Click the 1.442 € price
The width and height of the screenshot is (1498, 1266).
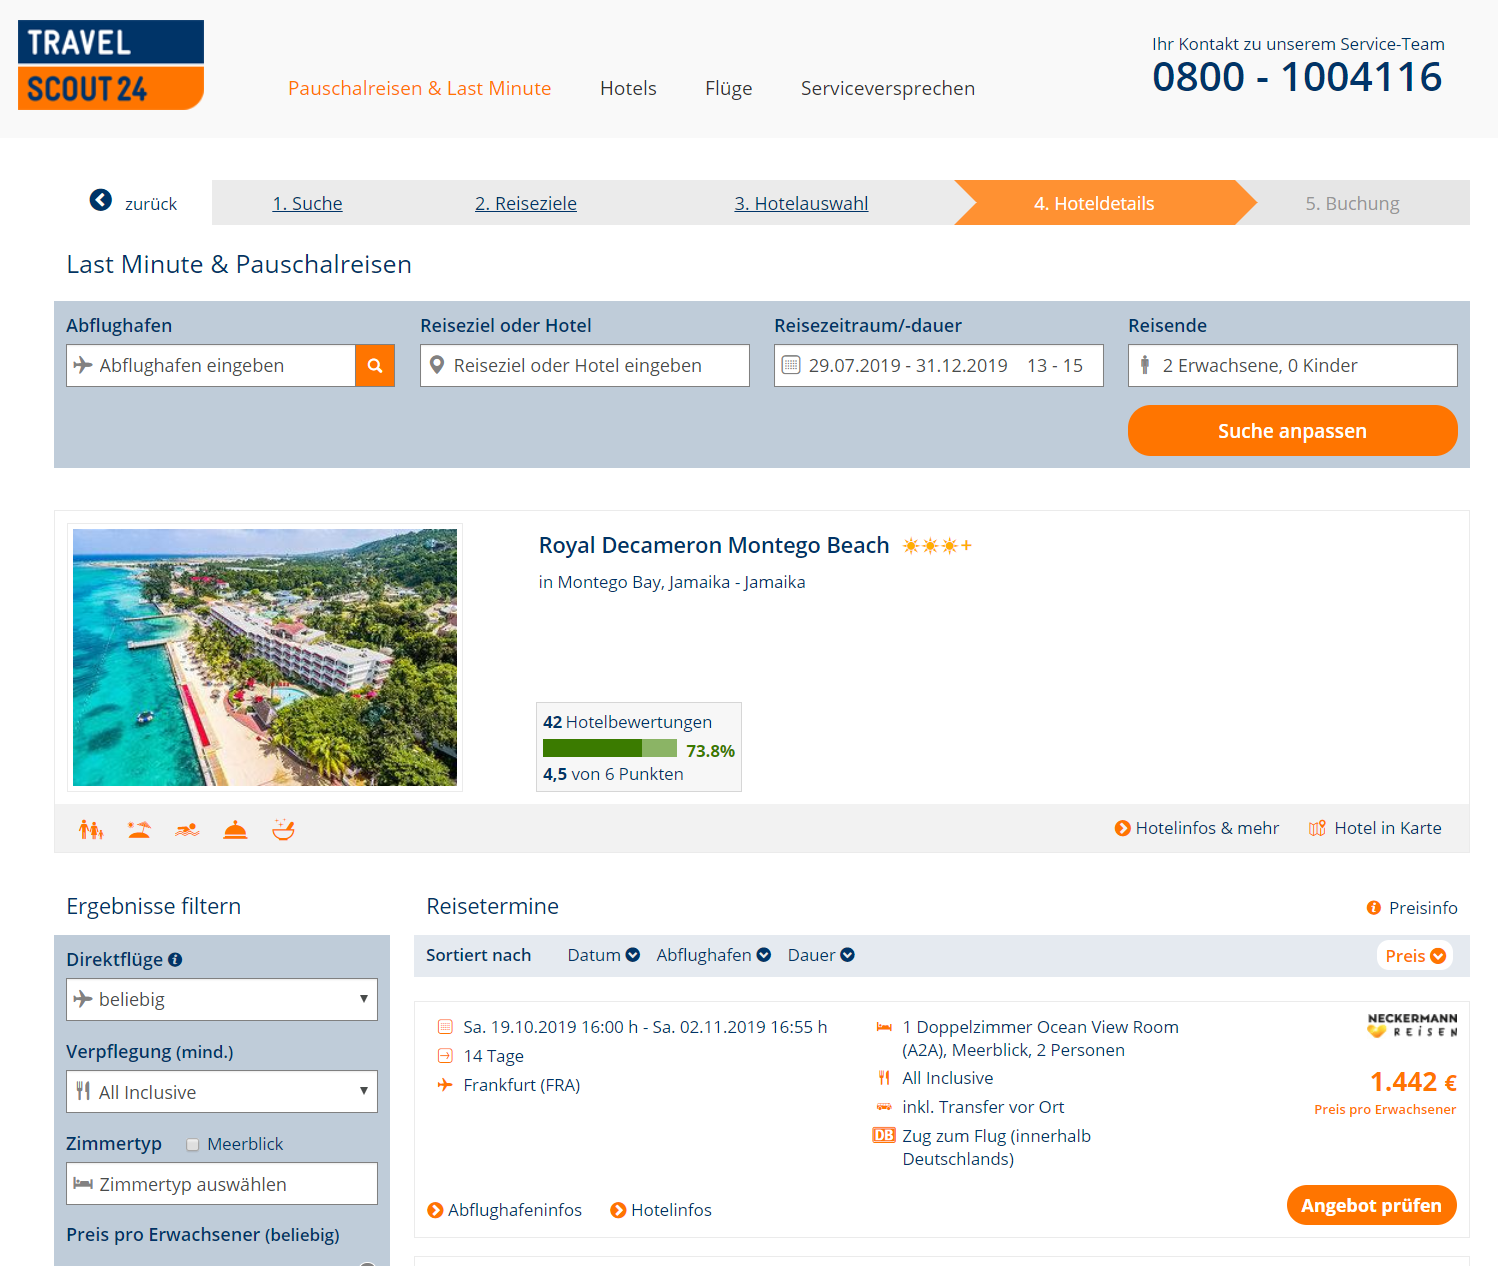pos(1413,1082)
